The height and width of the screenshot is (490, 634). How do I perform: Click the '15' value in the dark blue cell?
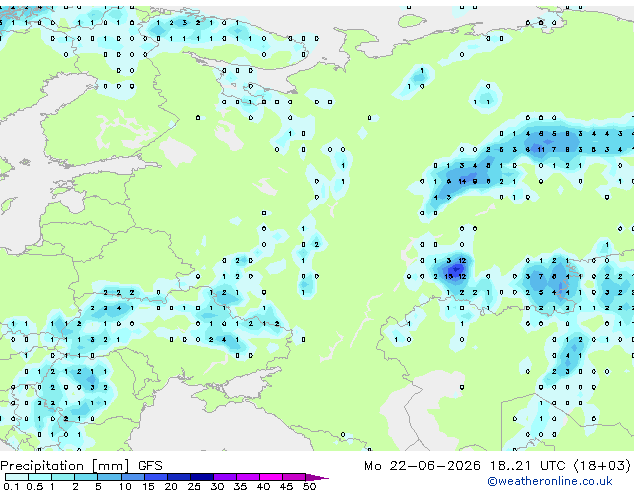(448, 277)
